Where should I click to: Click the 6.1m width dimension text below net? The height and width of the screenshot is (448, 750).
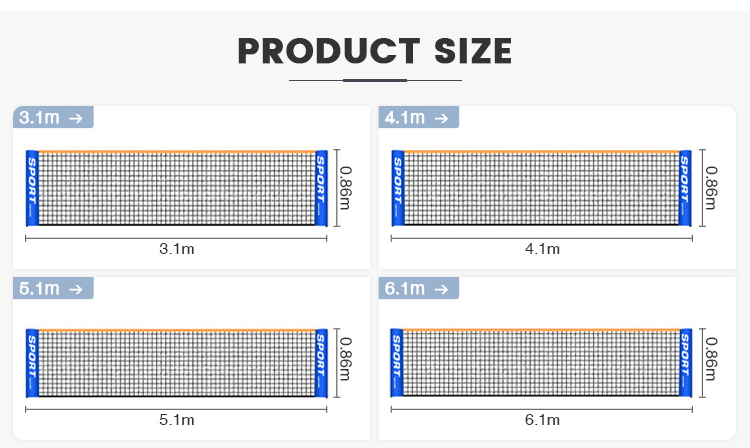(x=542, y=420)
